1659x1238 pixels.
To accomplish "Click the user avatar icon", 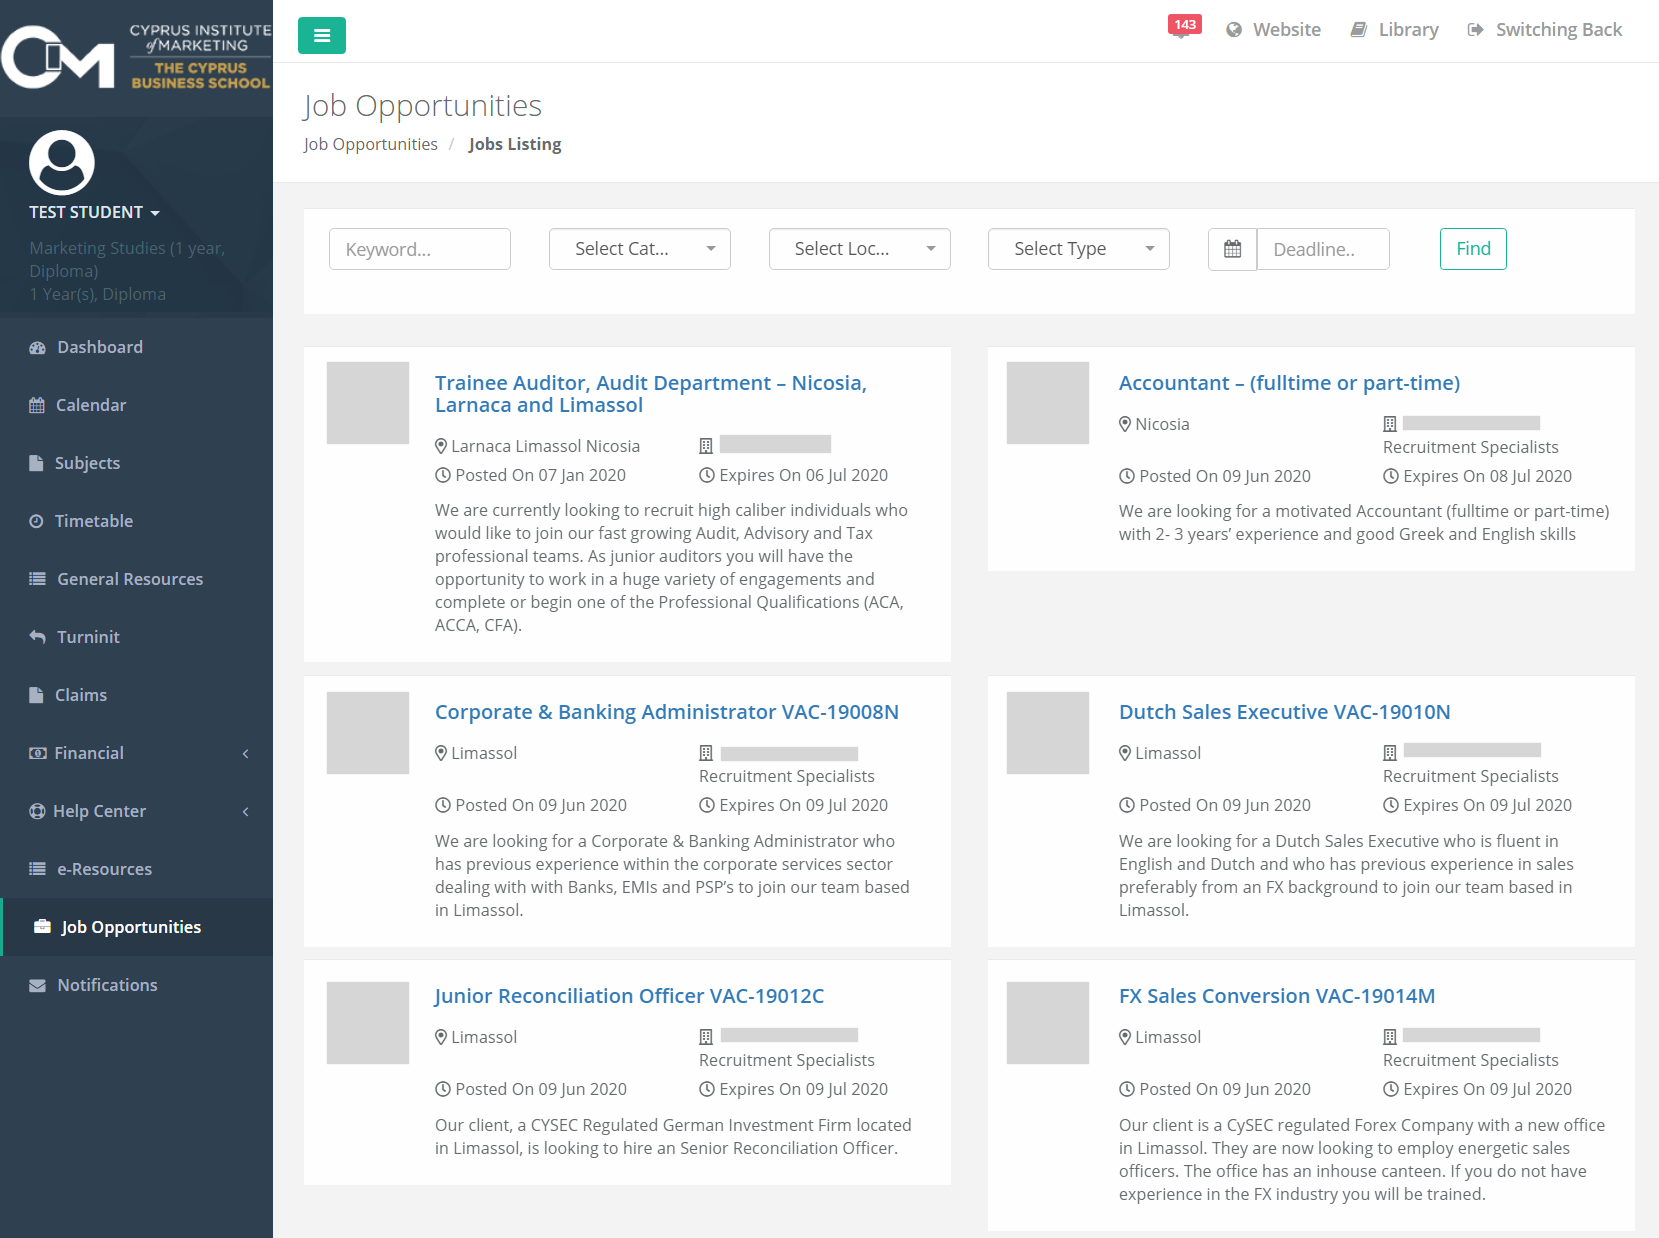I will [x=62, y=162].
